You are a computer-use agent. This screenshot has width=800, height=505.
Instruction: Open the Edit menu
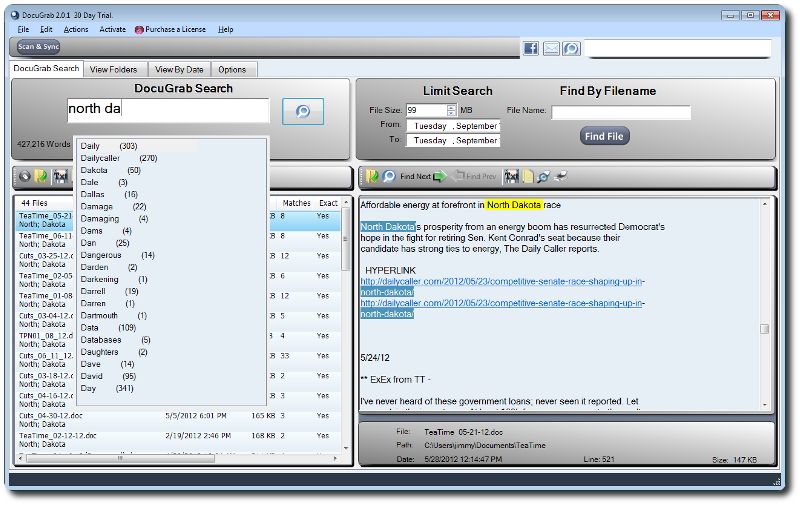click(x=46, y=30)
